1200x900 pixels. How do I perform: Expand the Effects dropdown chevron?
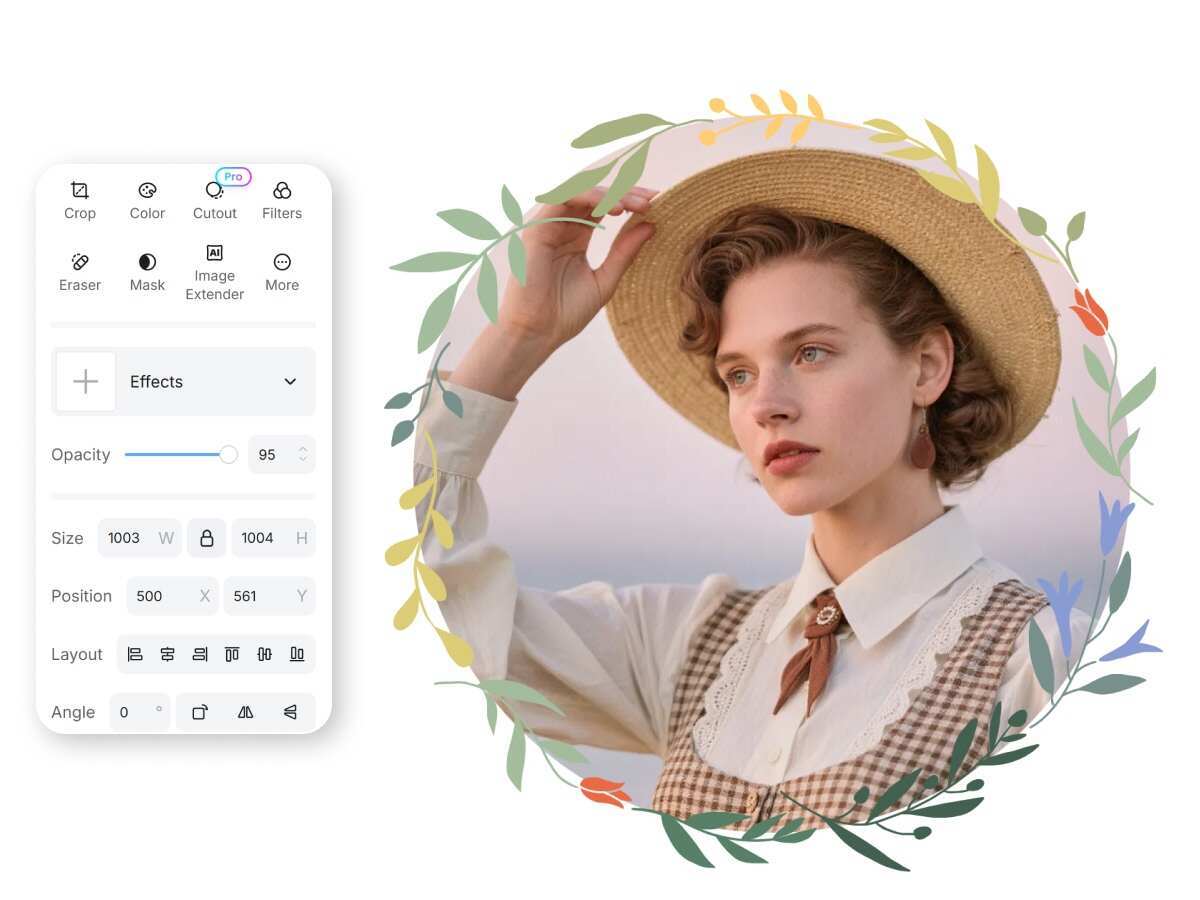point(290,382)
